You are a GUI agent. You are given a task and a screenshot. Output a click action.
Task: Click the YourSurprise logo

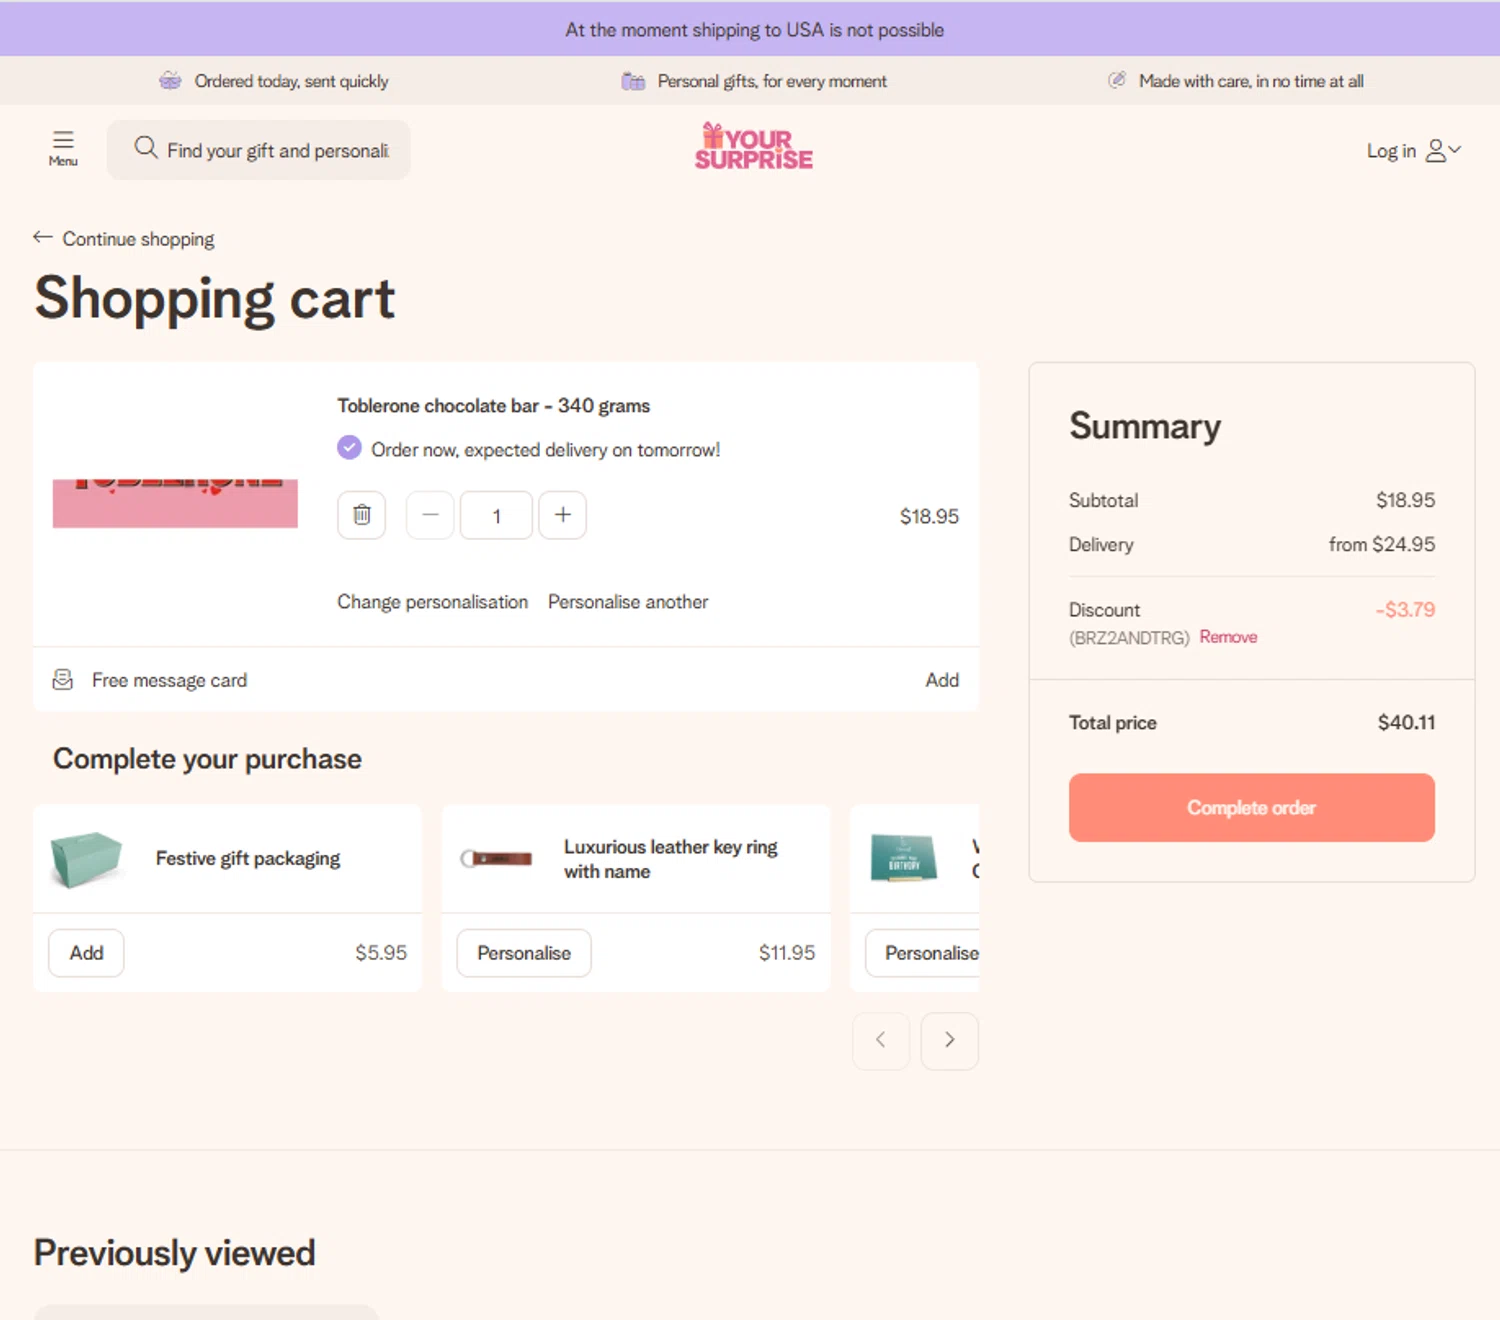(x=754, y=147)
